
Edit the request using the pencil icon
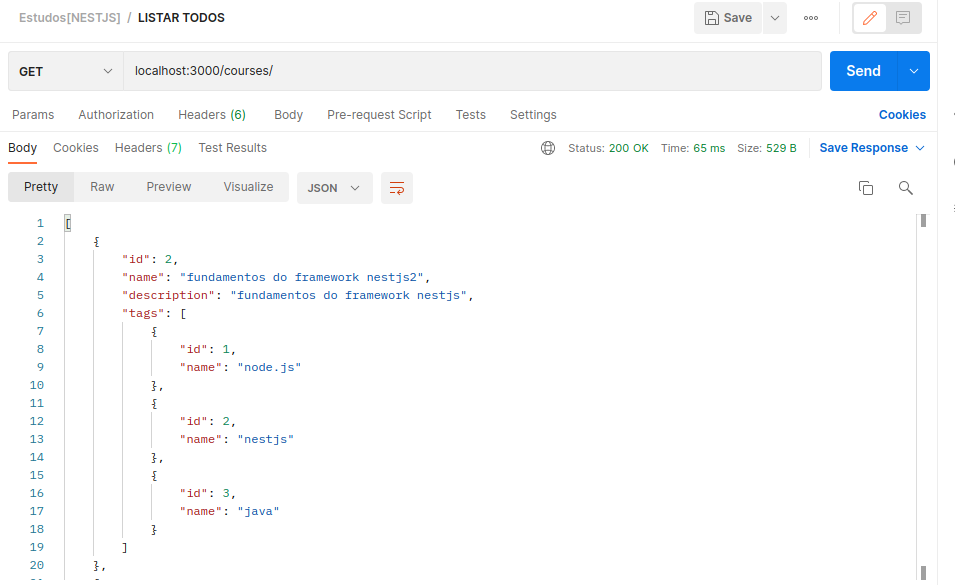click(x=869, y=17)
